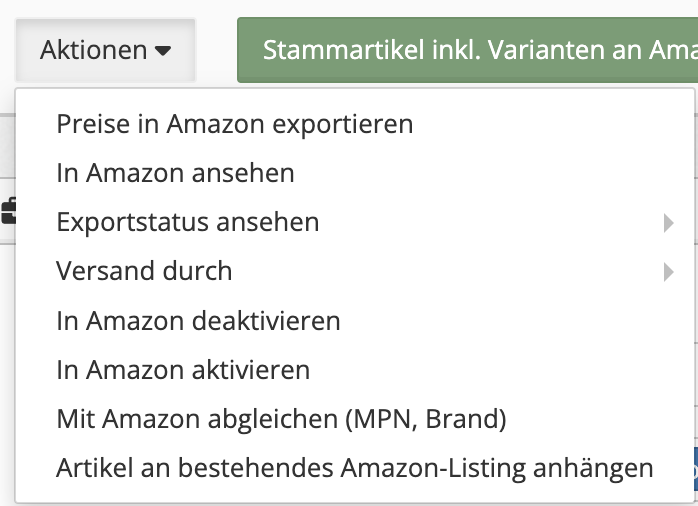Viewport: 698px width, 506px height.
Task: Expand the Exportstatus ansehen submenu arrow
Action: click(668, 223)
